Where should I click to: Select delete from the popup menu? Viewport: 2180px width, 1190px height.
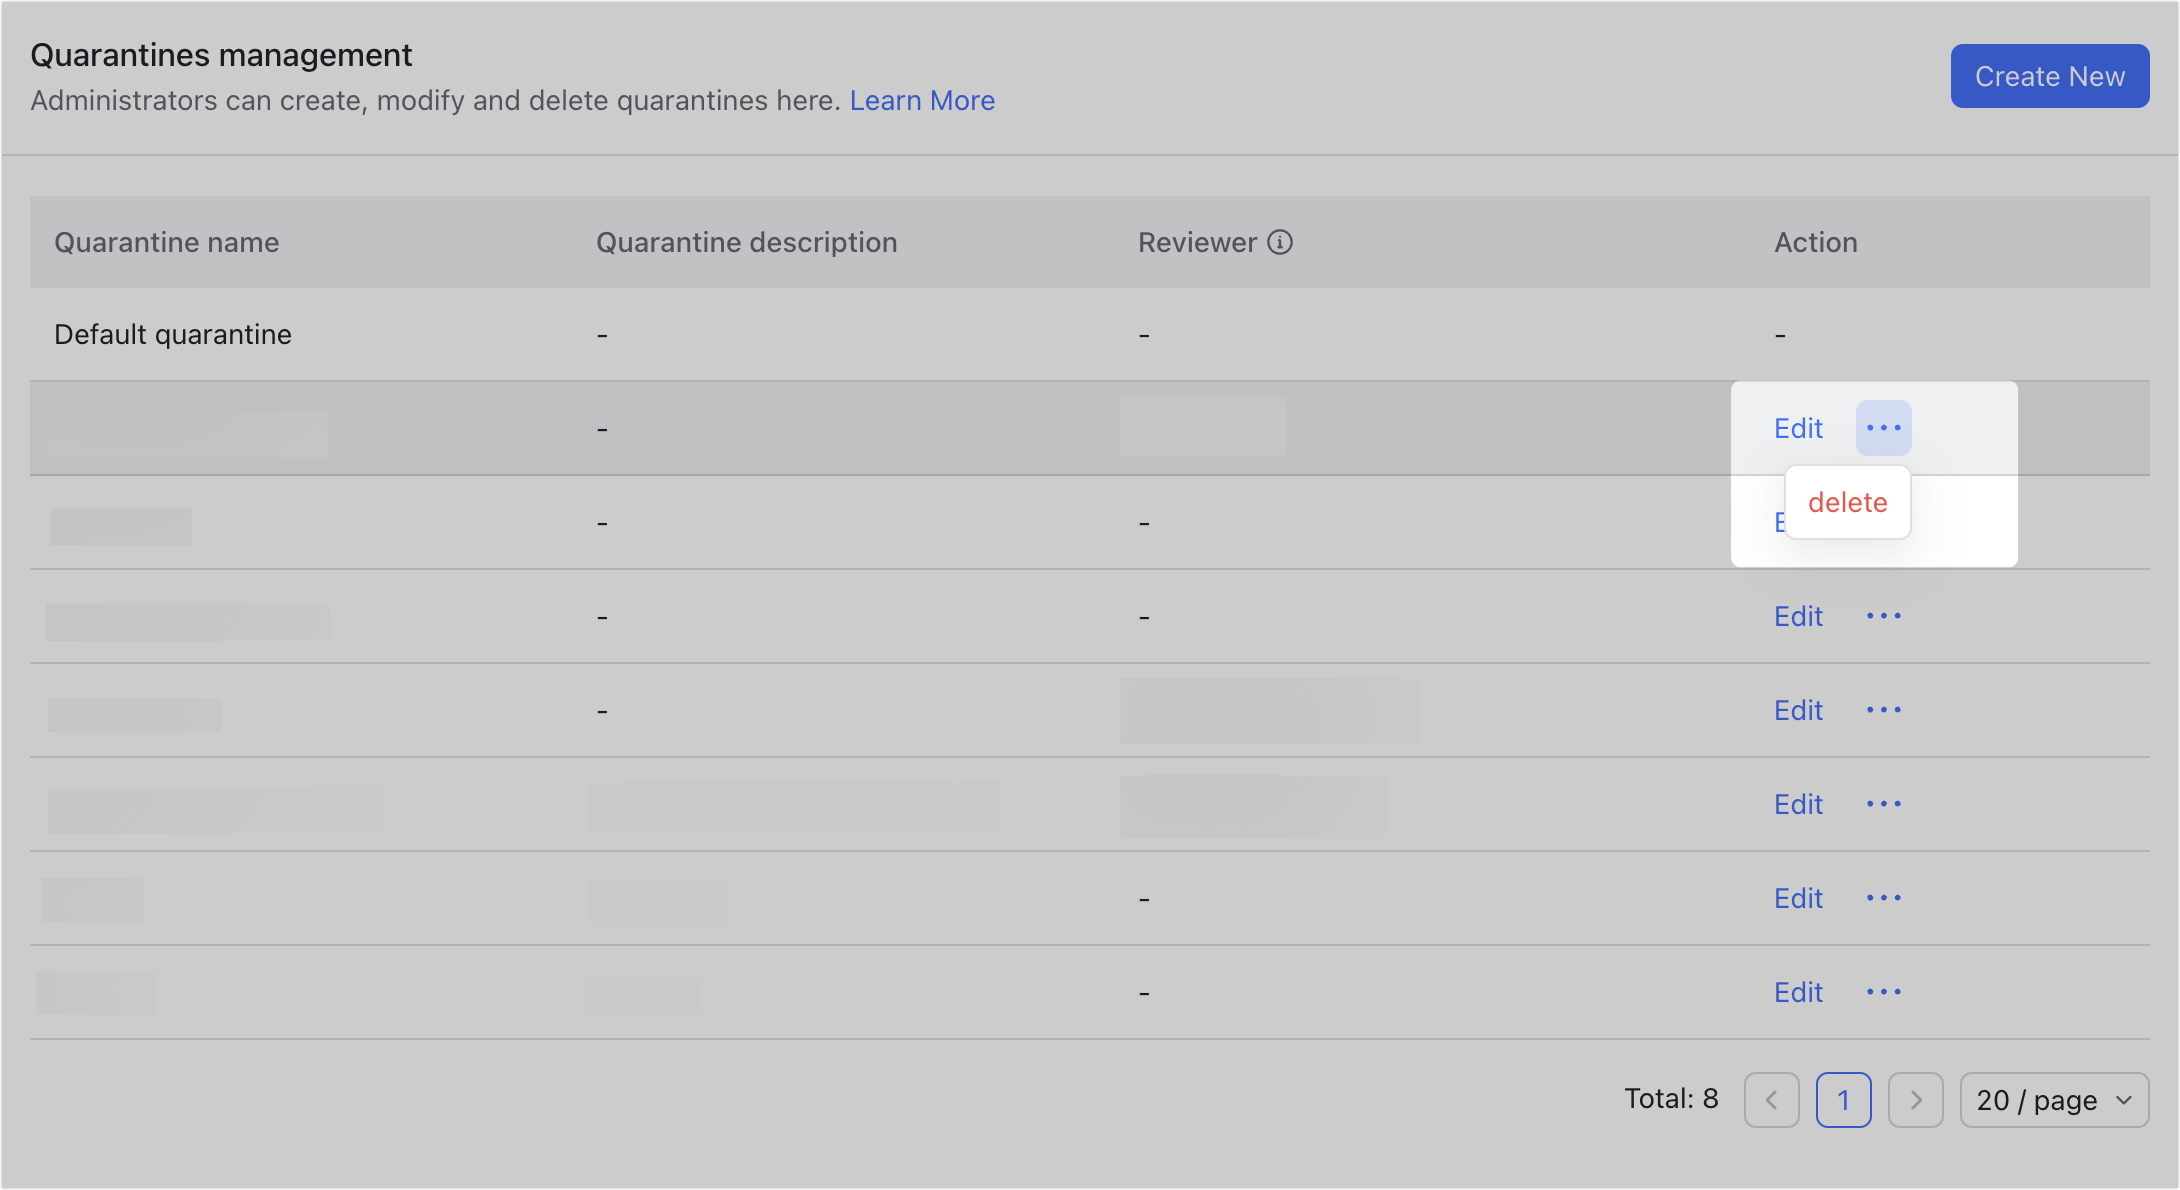coord(1847,502)
